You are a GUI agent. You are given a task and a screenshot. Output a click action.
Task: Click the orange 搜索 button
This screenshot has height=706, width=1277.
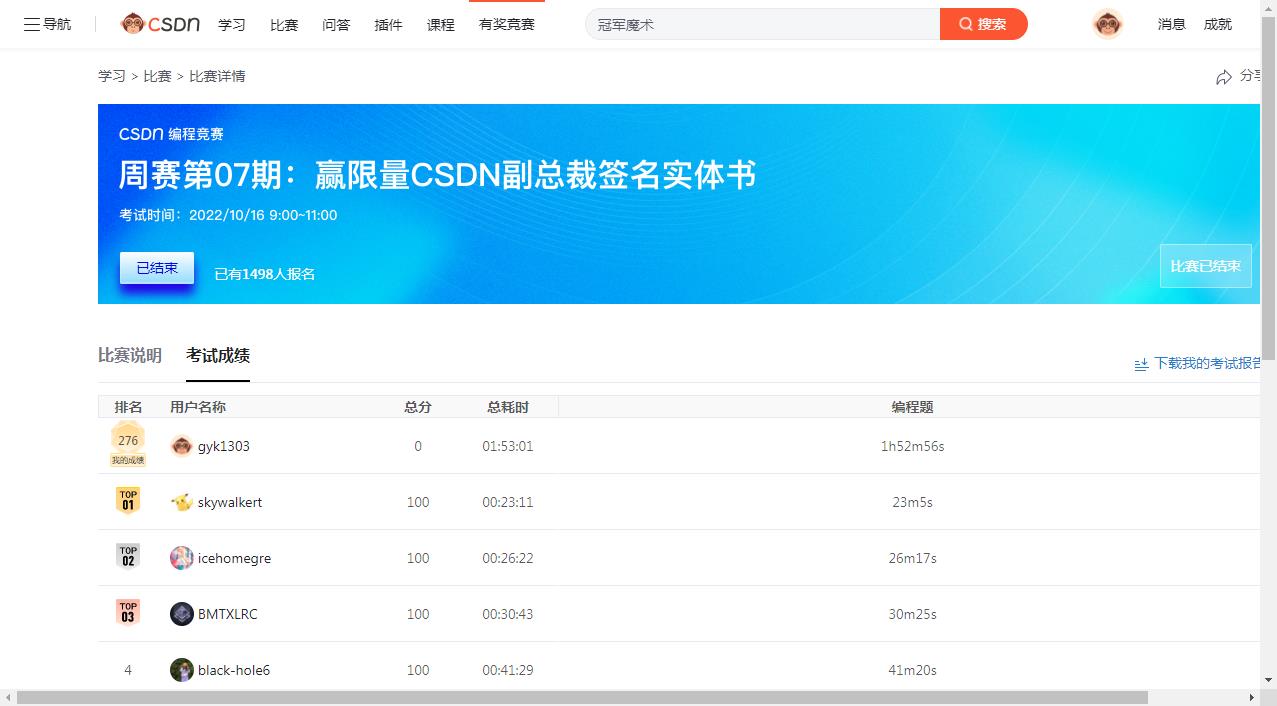(x=984, y=24)
